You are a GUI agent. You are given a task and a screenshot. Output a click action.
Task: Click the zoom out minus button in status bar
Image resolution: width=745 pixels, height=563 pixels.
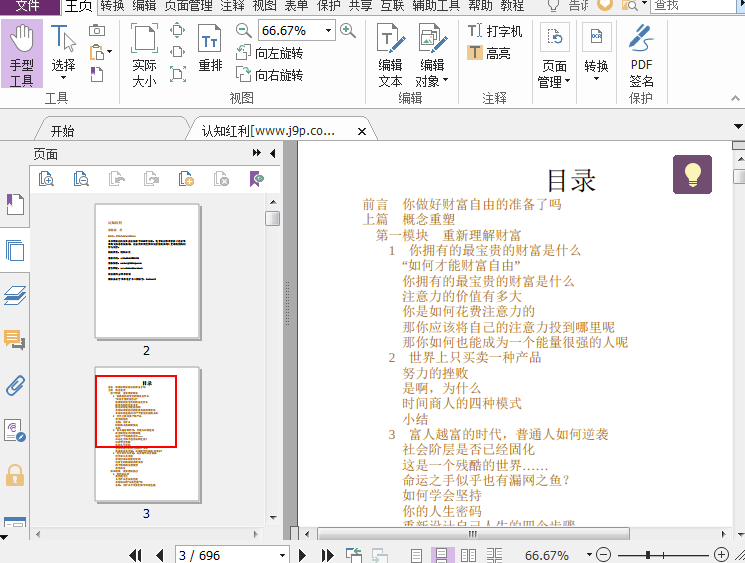603,554
